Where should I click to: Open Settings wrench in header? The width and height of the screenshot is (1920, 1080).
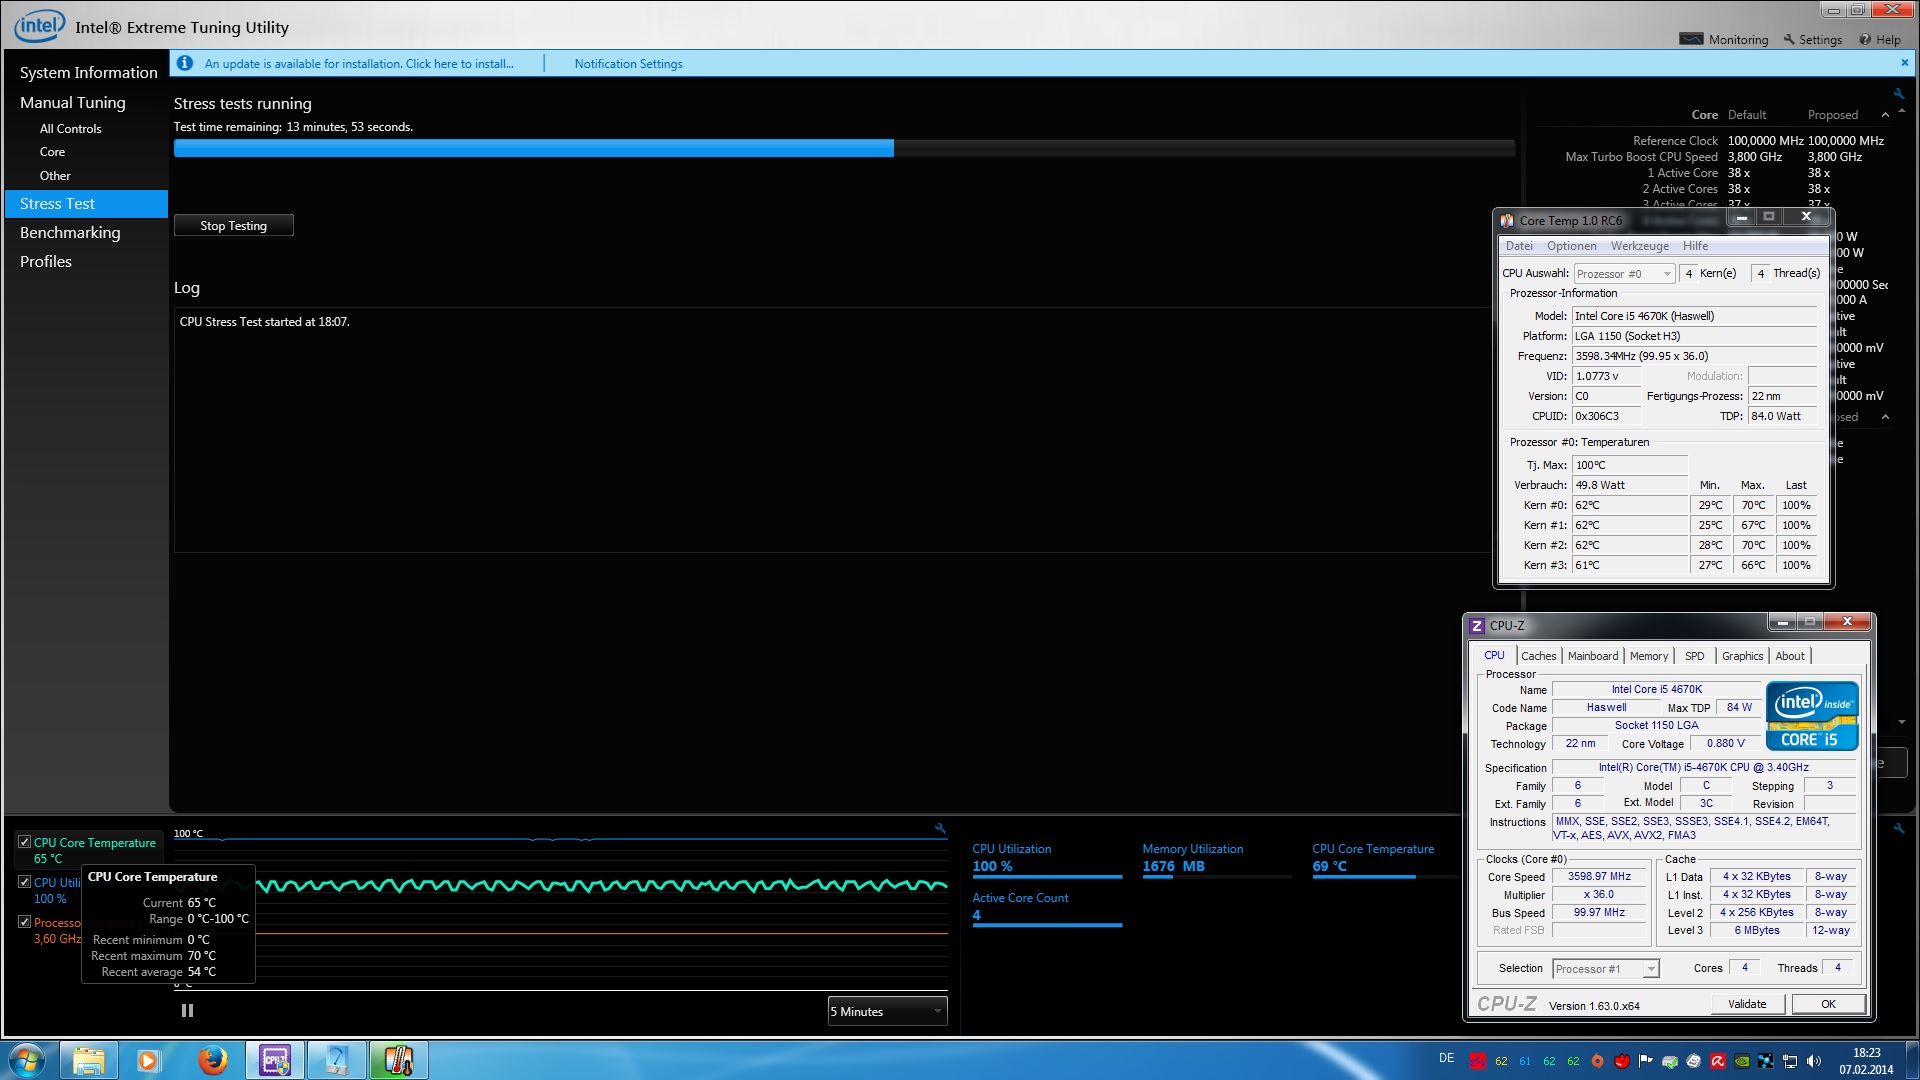[1789, 39]
